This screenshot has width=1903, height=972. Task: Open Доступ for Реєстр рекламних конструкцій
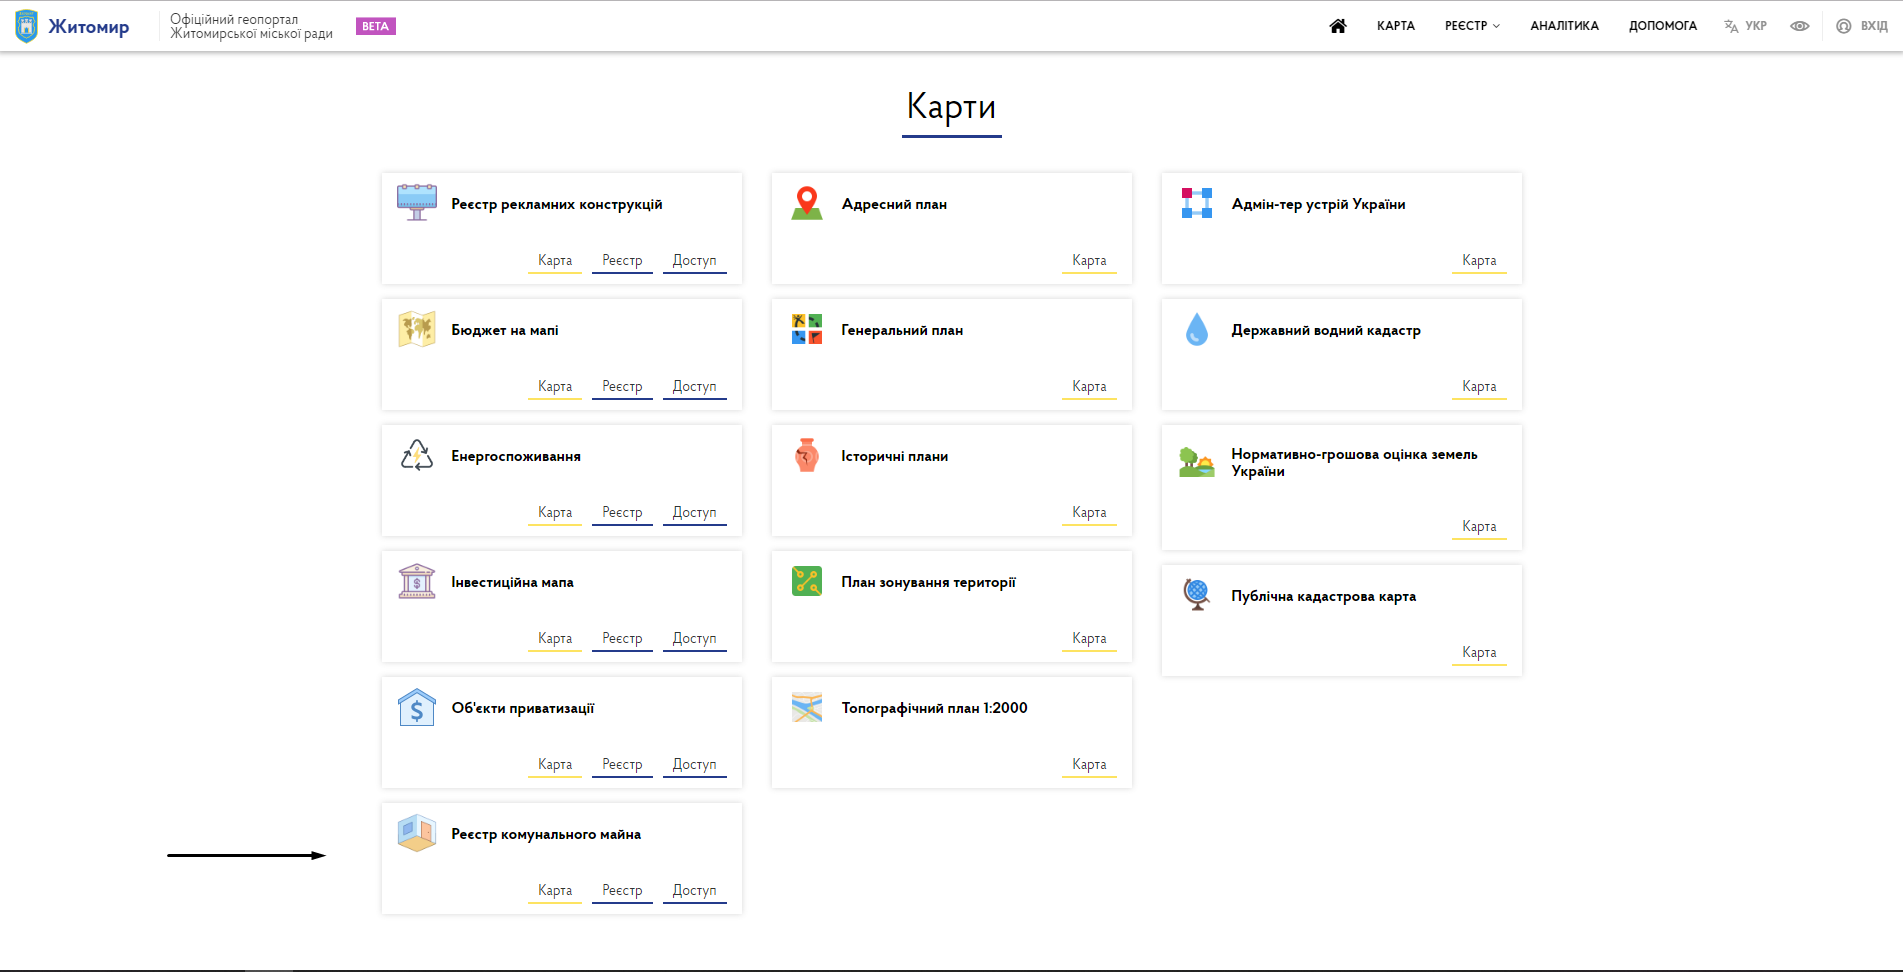click(x=695, y=261)
